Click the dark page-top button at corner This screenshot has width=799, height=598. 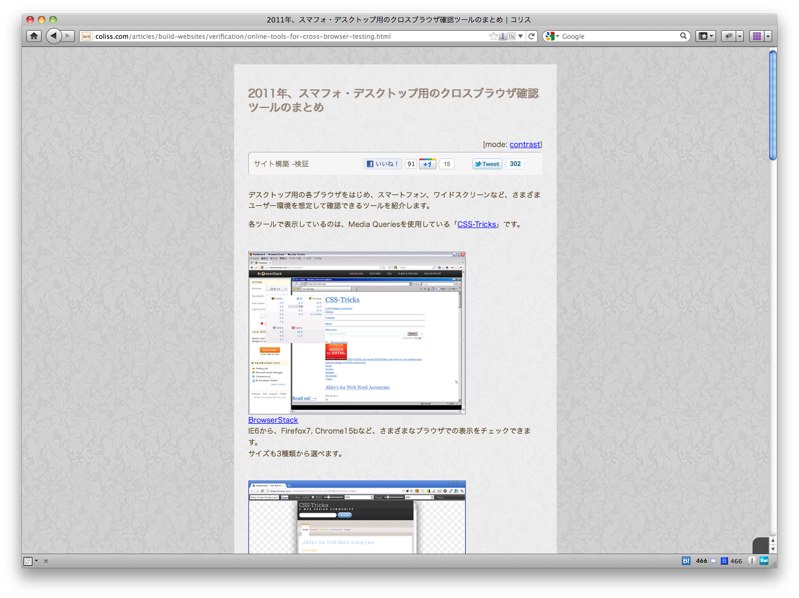click(x=761, y=545)
